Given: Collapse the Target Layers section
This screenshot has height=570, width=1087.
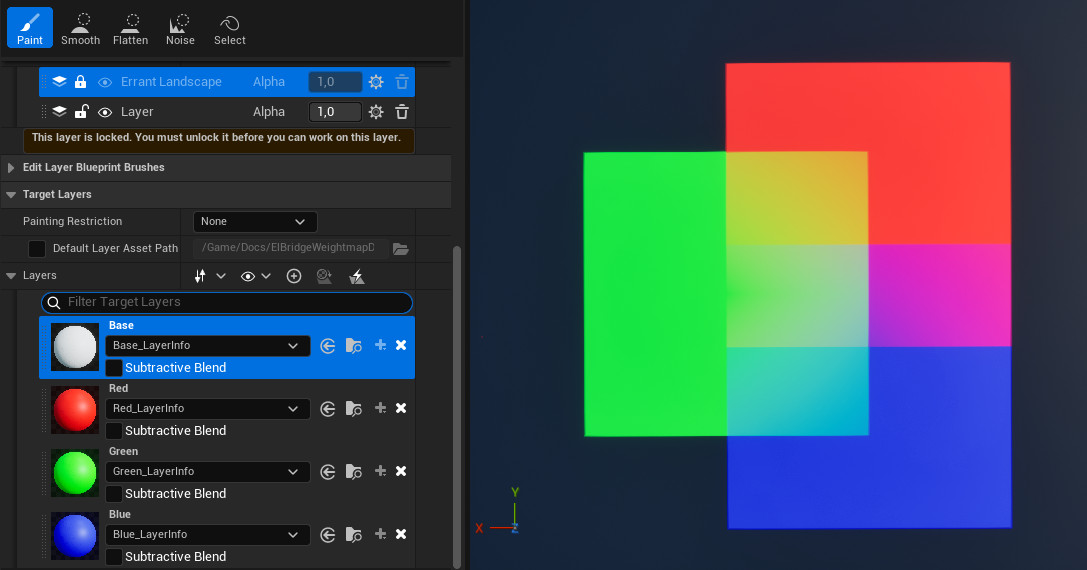Looking at the screenshot, I should click(11, 194).
